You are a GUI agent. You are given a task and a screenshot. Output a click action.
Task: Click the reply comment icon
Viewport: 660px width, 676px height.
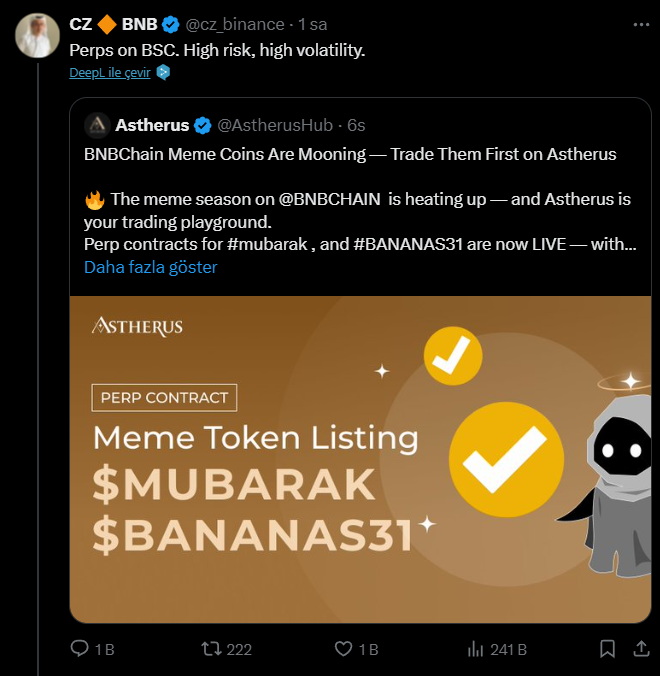point(80,649)
